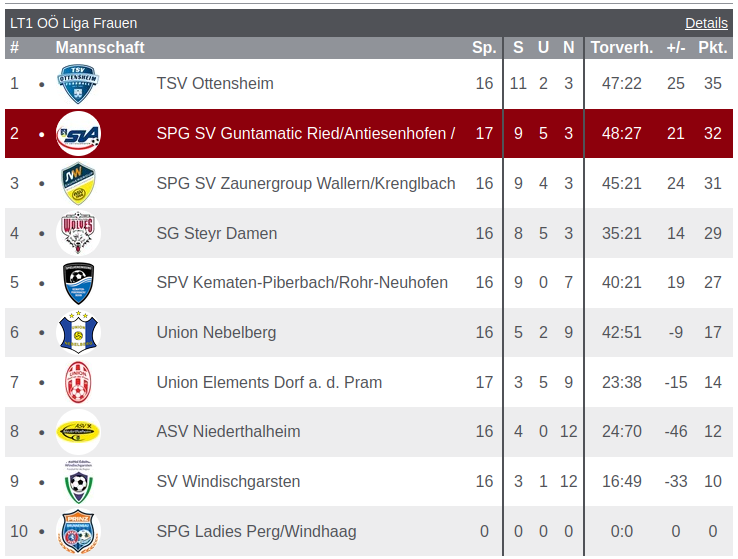Screen dimensions: 738x559
Task: Click the Sp. column header
Action: coord(484,48)
